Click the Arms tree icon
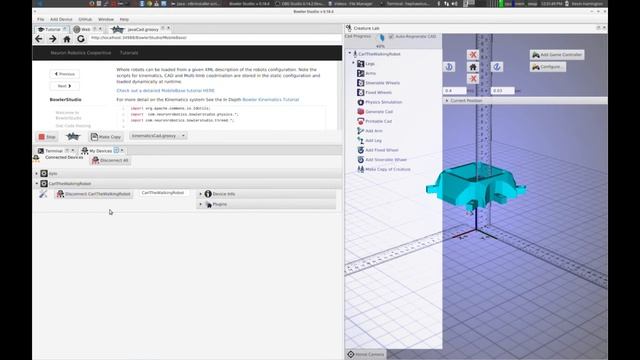Screen dimensions: 640x360 360,73
